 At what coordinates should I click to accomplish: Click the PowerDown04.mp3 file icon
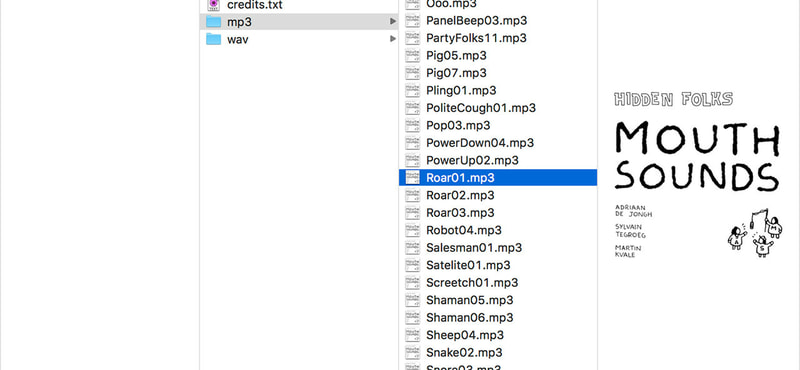click(412, 143)
